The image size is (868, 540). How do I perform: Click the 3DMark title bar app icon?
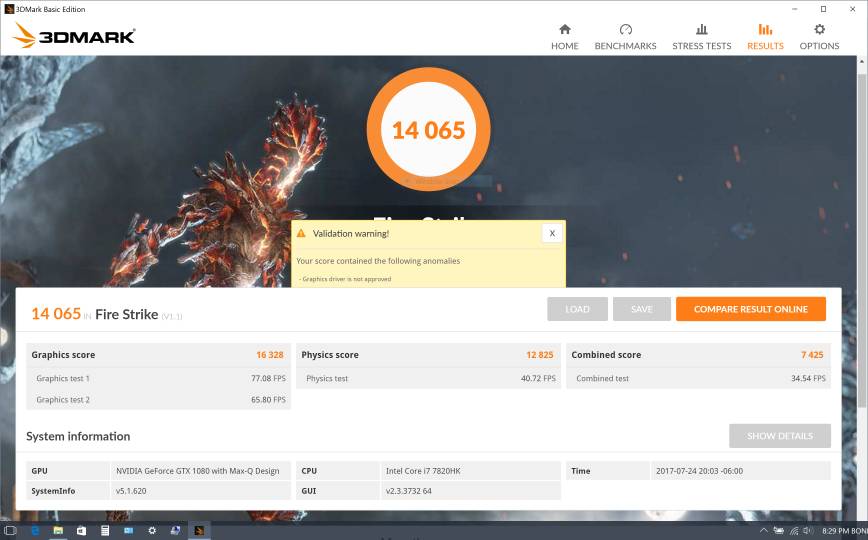pos(9,9)
